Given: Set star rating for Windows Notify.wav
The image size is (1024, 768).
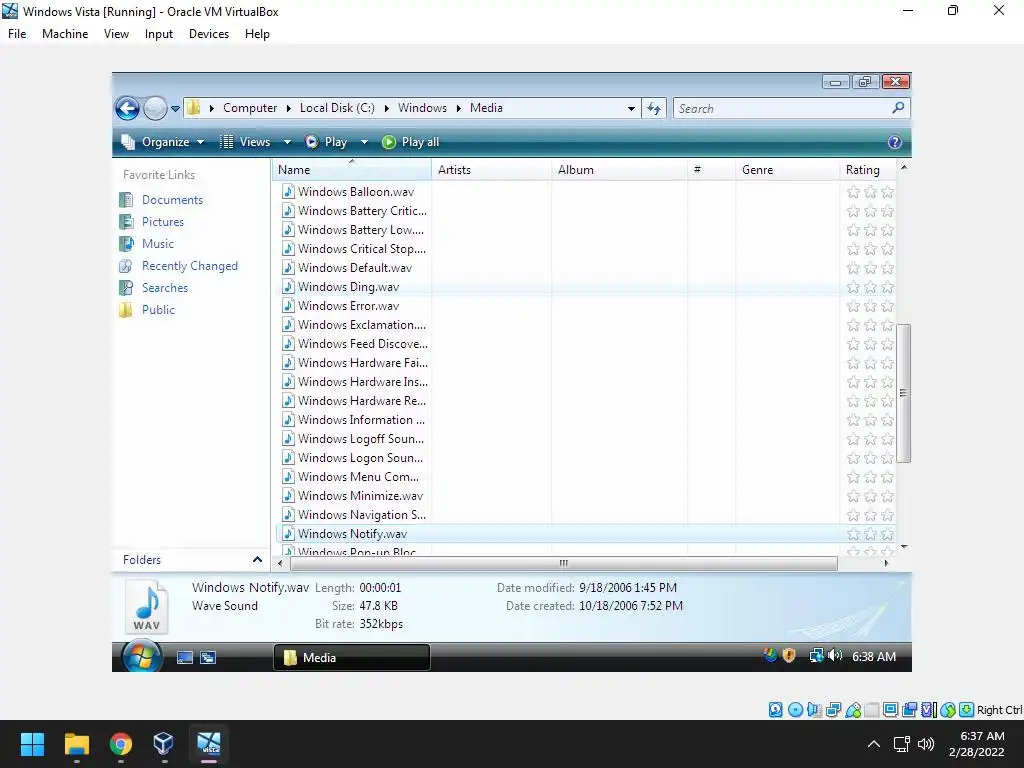Looking at the screenshot, I should 870,534.
